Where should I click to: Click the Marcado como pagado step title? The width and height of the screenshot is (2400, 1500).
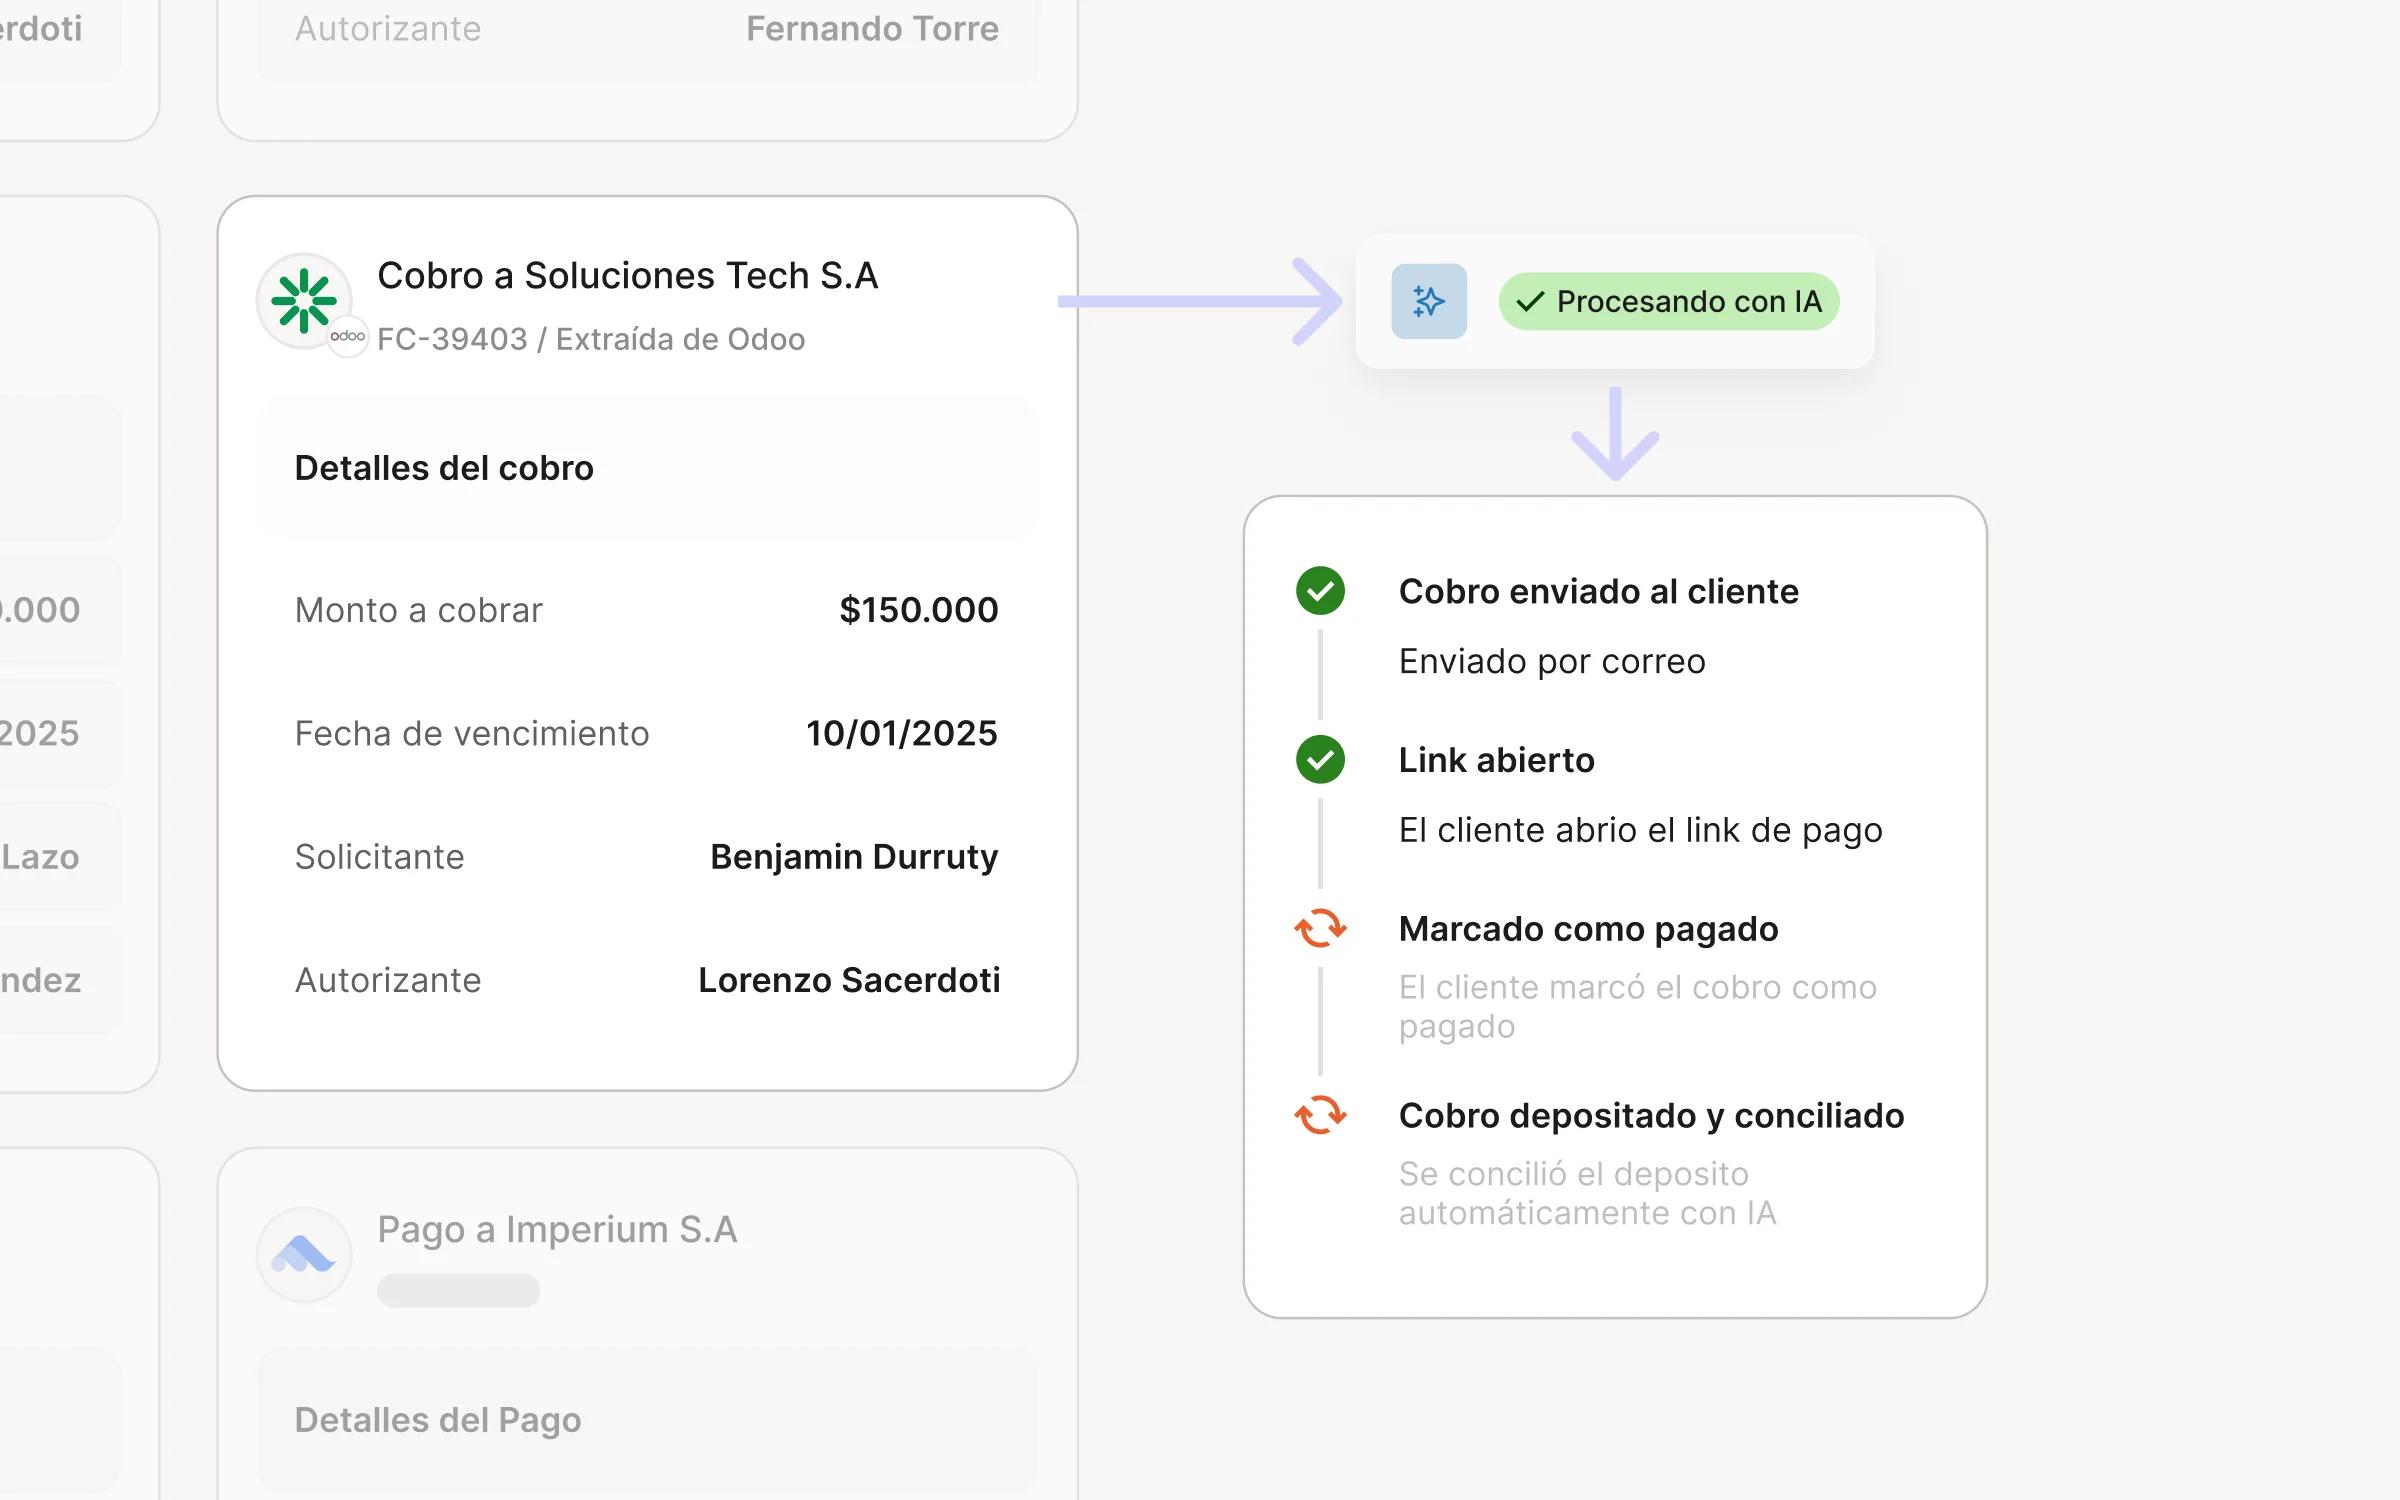tap(1588, 929)
